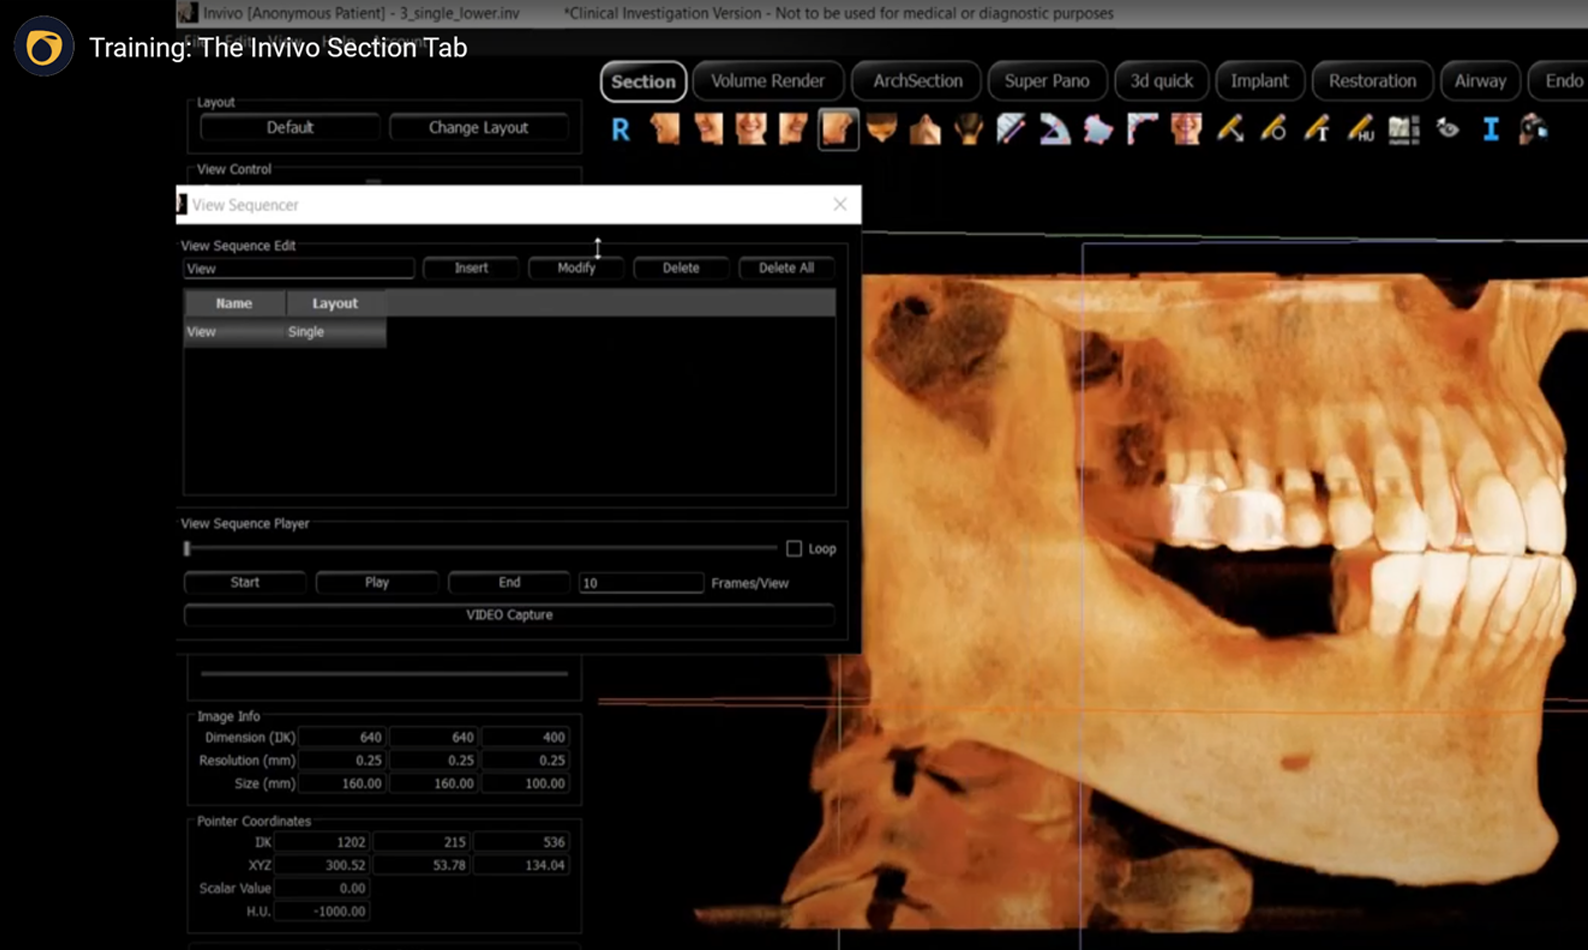Enable the Loop checkbox
1588x950 pixels.
pos(794,549)
